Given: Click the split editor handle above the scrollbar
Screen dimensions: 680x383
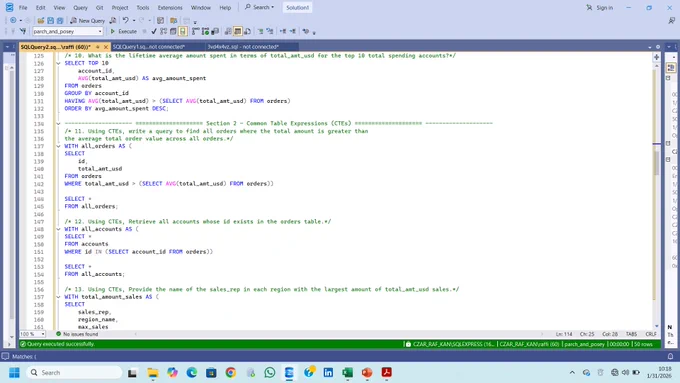Looking at the screenshot, I should coord(657,57).
